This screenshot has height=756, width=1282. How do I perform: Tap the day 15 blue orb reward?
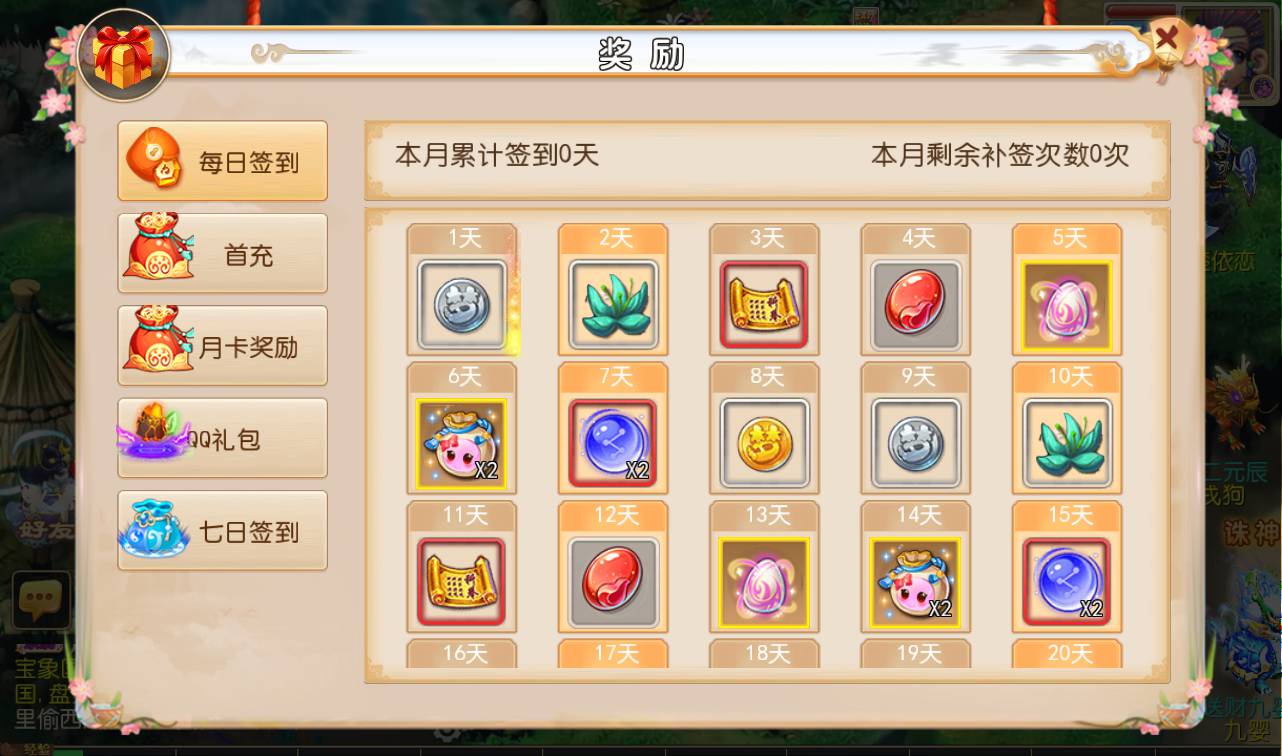click(x=1067, y=583)
